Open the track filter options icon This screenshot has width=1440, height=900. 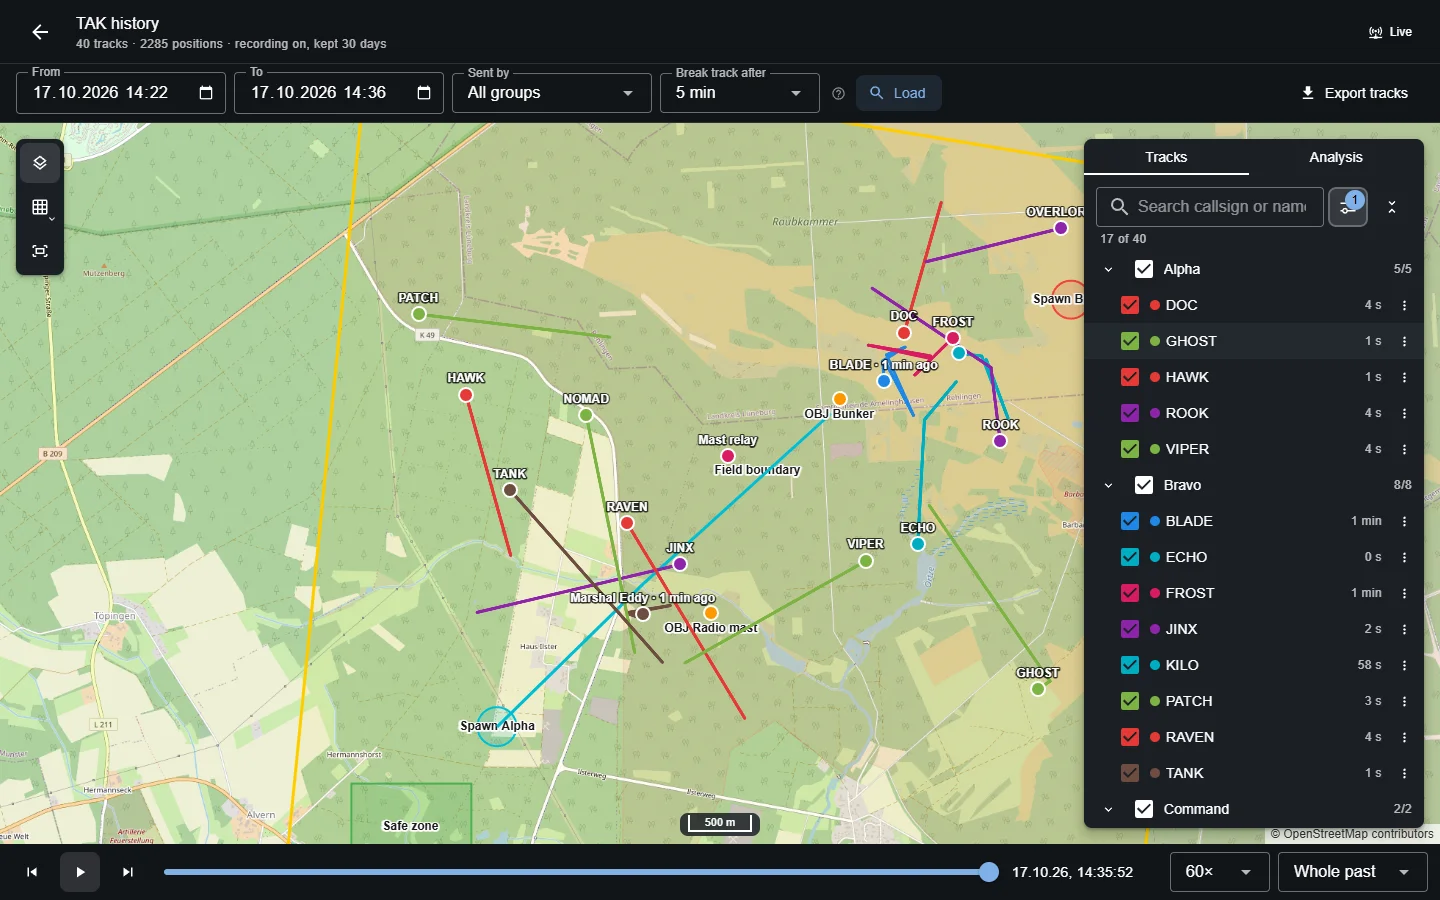[1348, 207]
